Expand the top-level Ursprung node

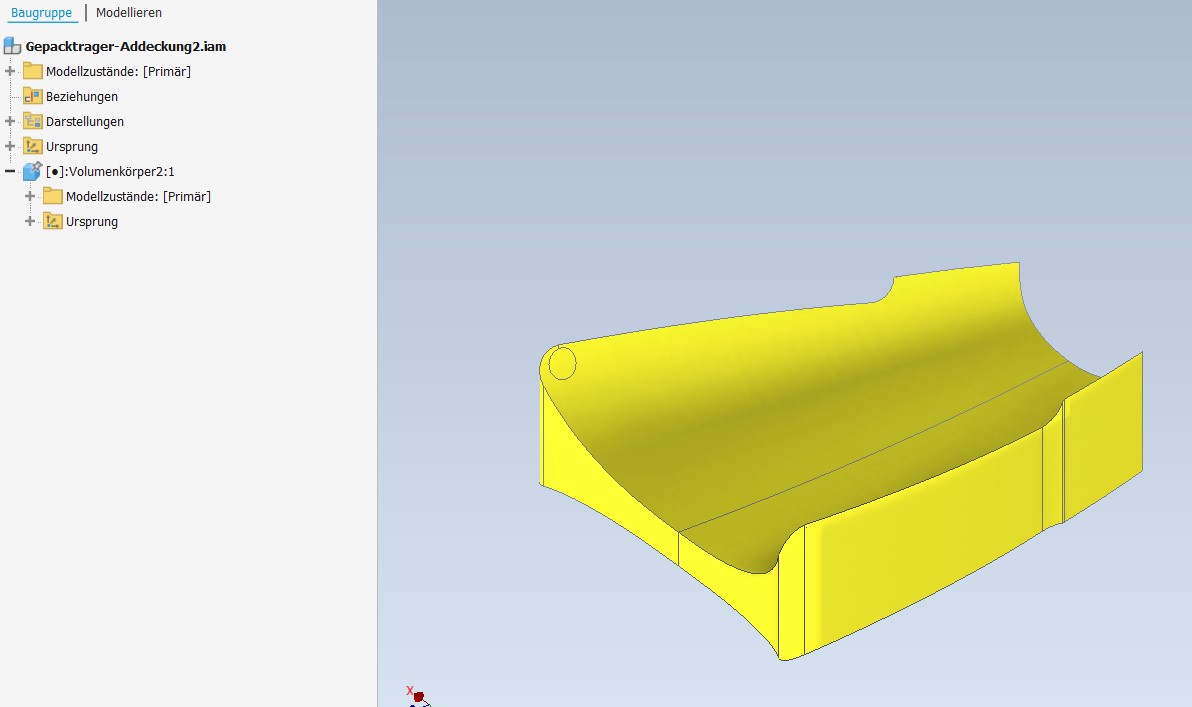coord(10,146)
